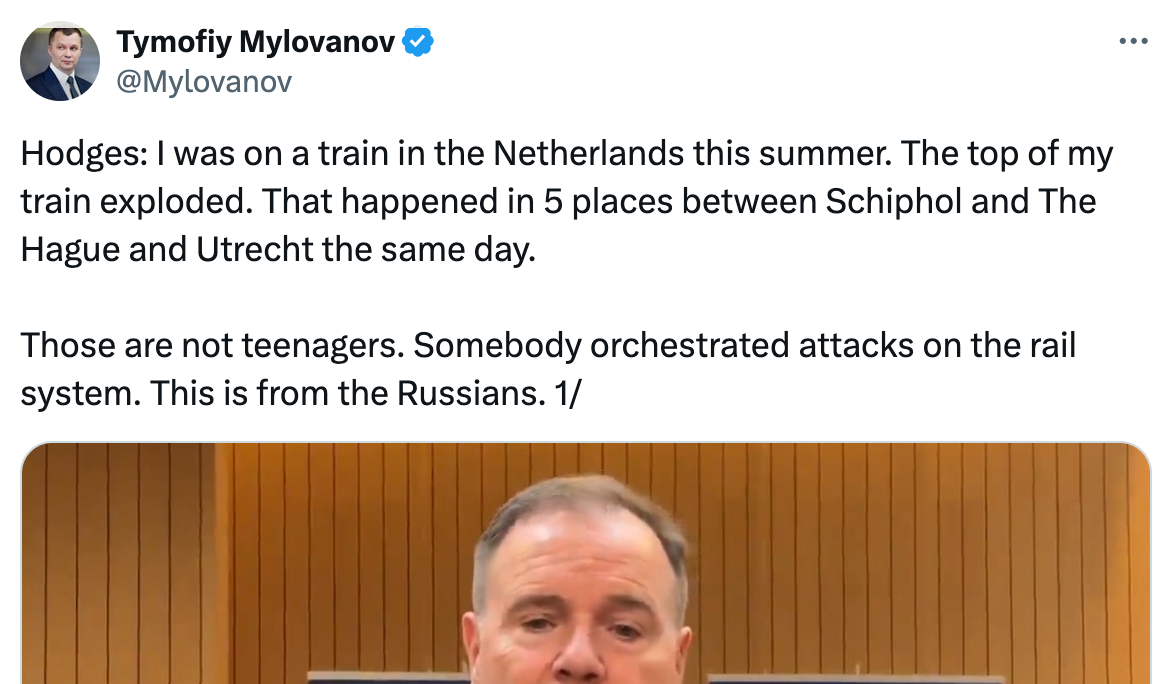Open the @Mylovanov handle link
The width and height of the screenshot is (1168, 684).
point(204,81)
